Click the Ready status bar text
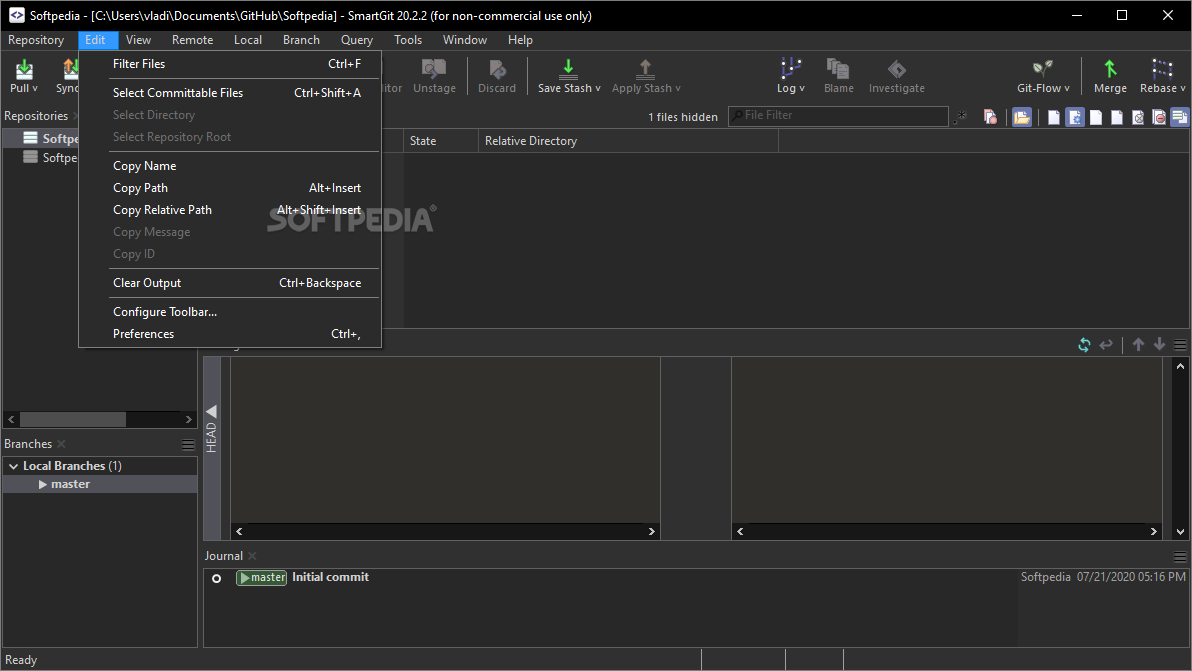This screenshot has width=1192, height=671. tap(21, 660)
